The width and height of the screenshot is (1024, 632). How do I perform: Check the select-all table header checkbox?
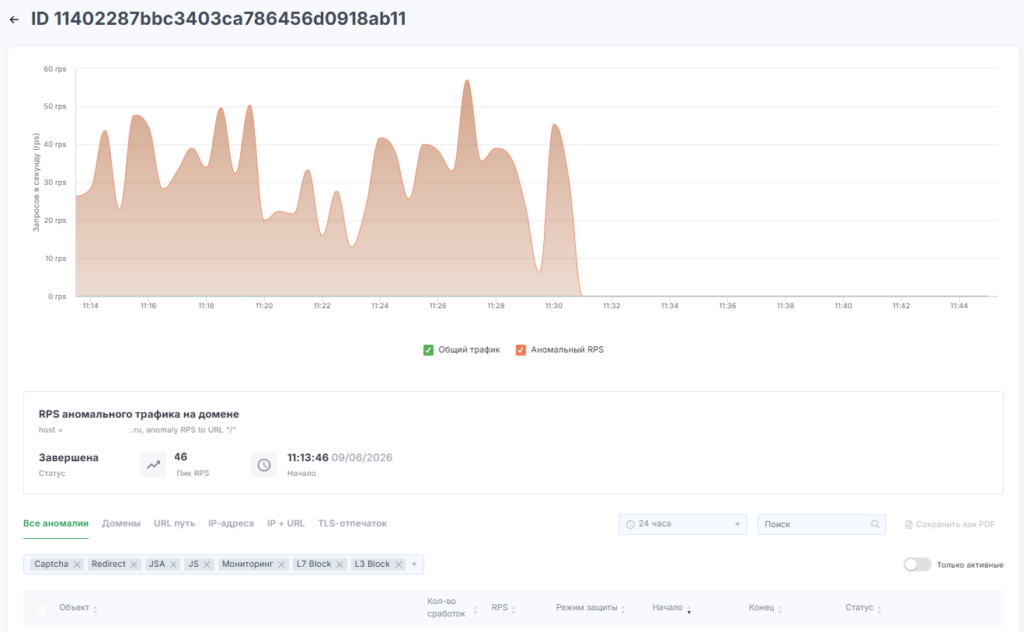coord(40,608)
